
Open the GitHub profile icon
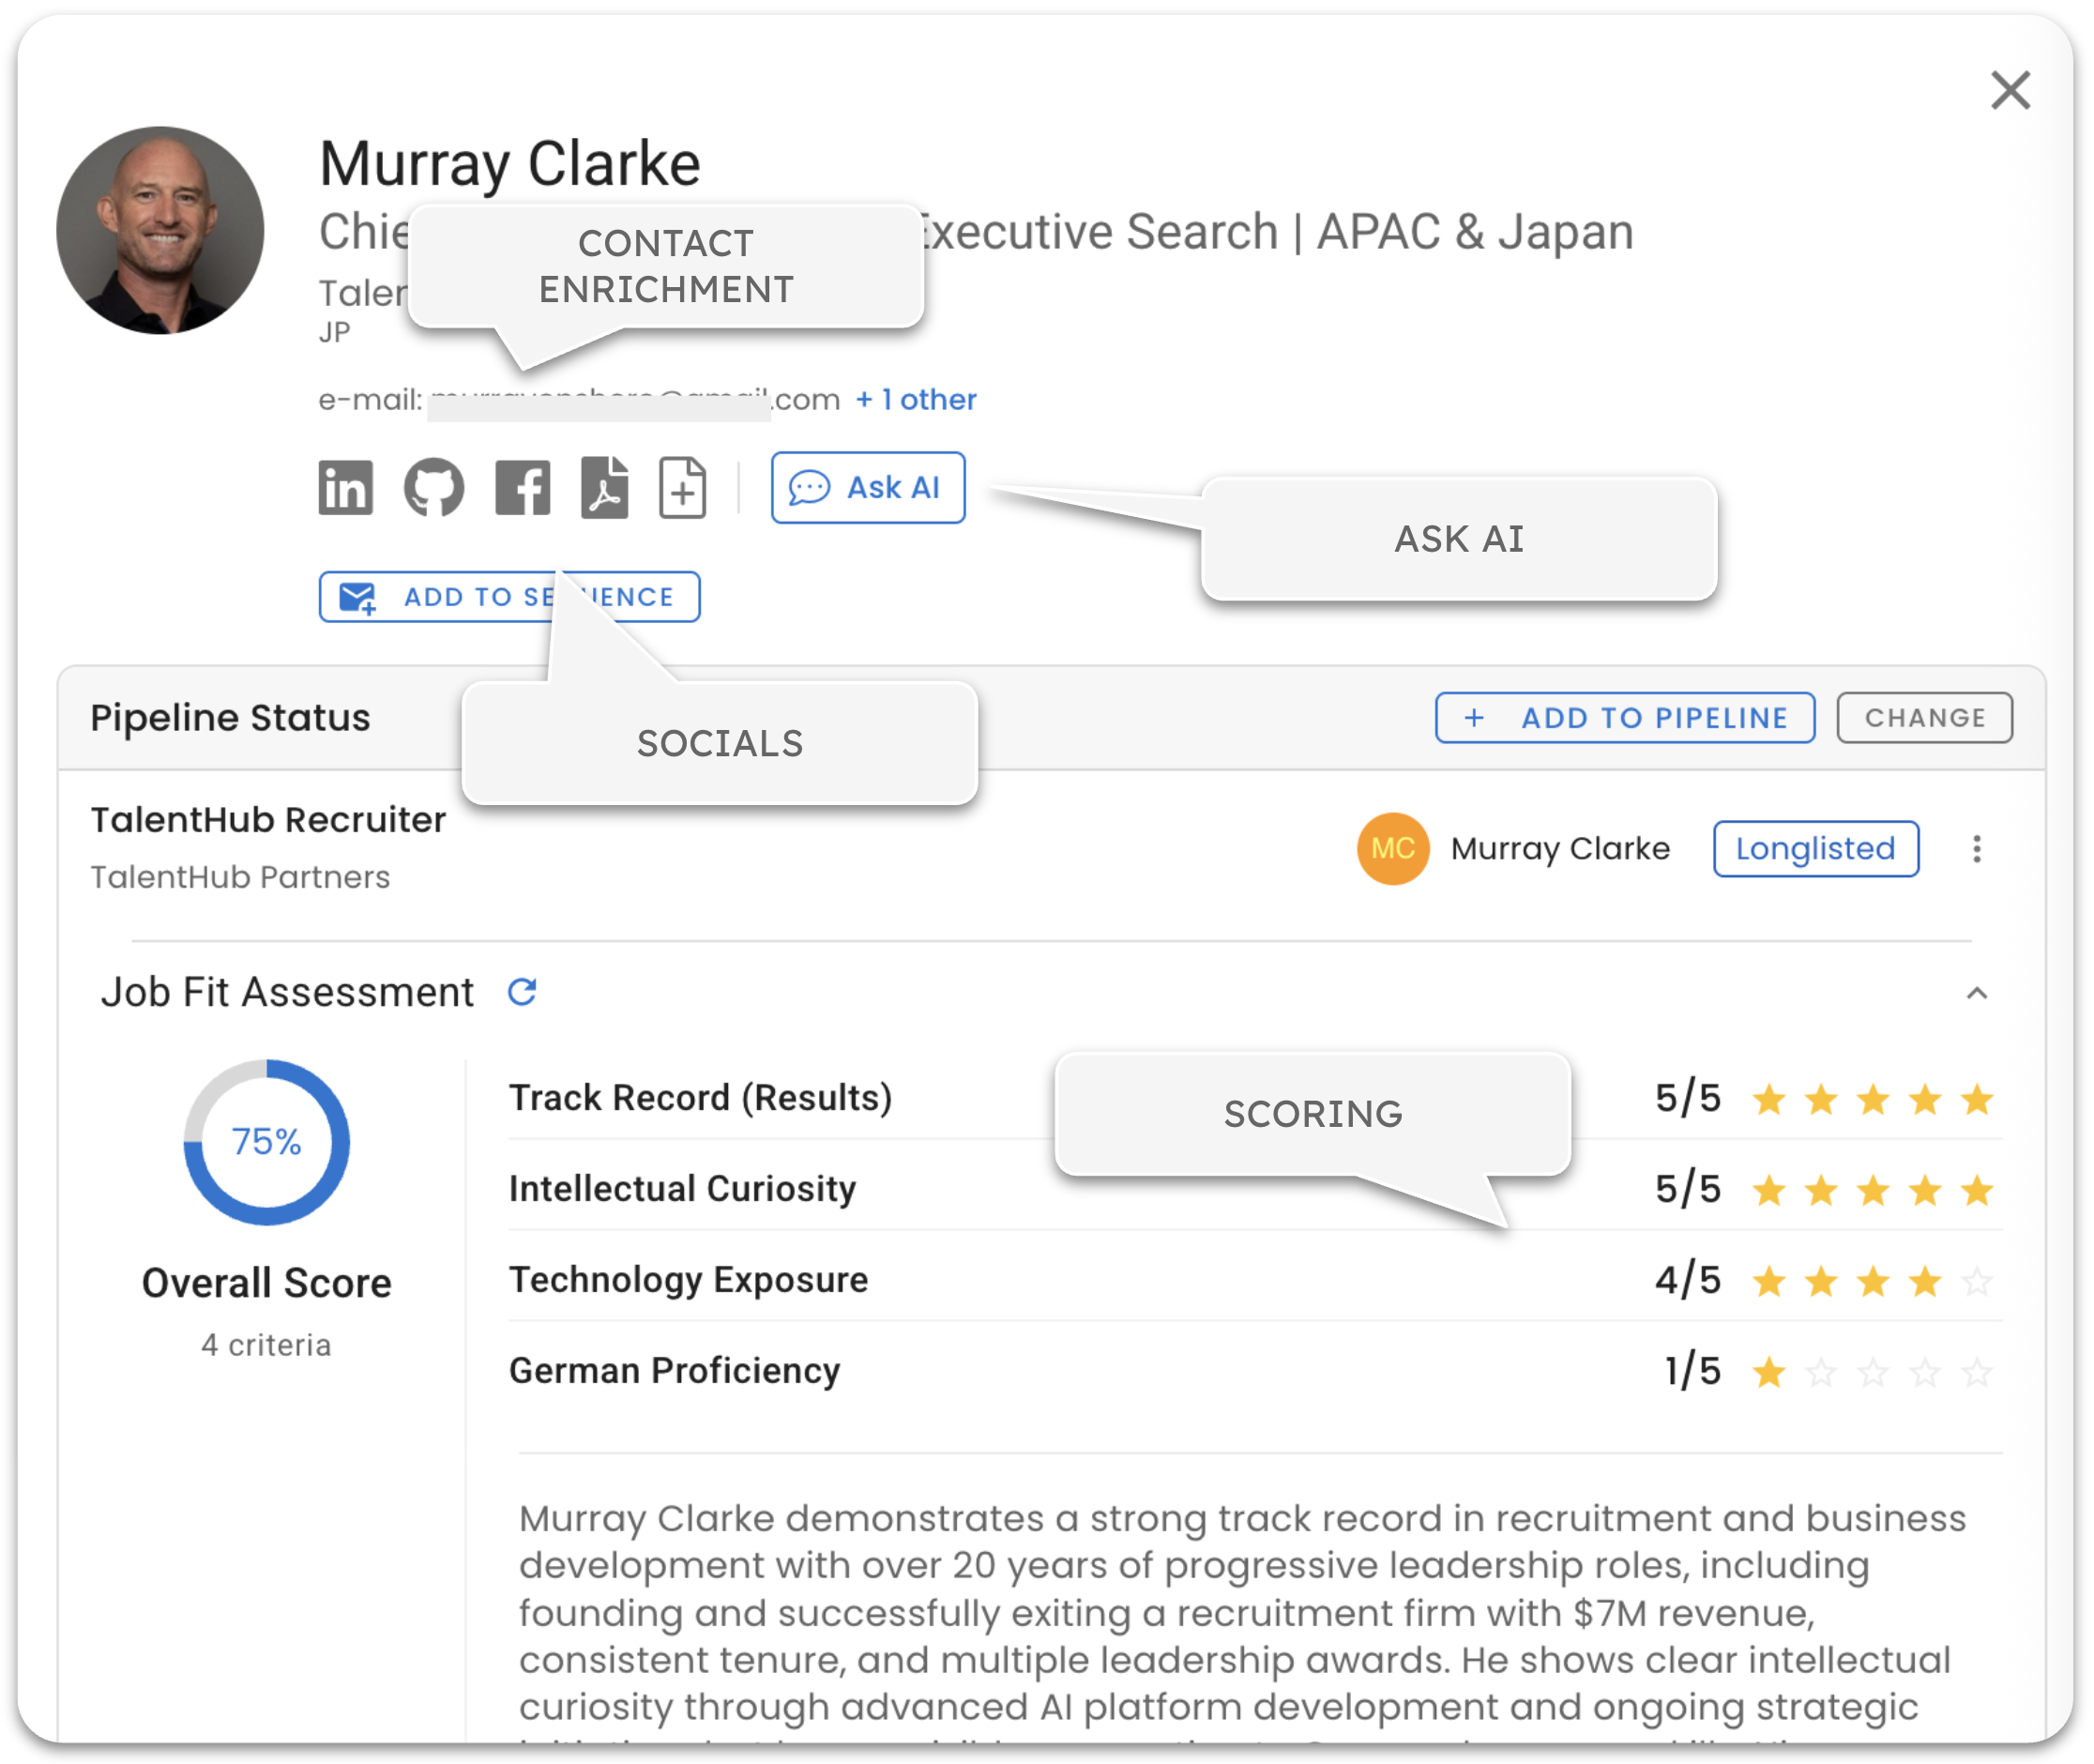433,488
